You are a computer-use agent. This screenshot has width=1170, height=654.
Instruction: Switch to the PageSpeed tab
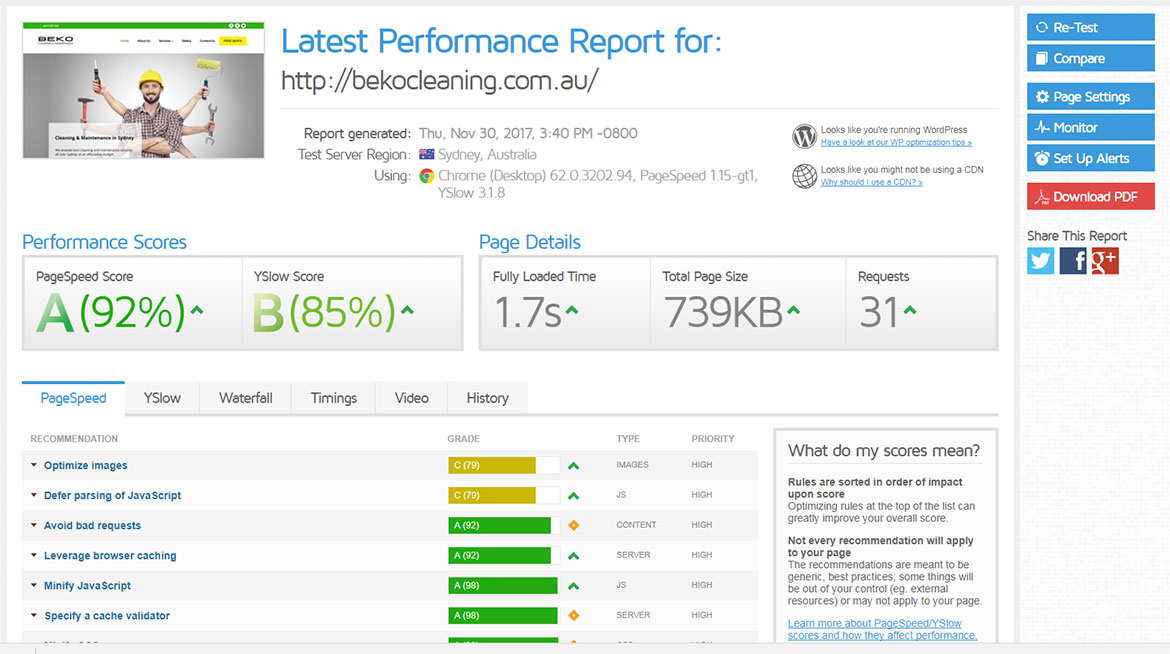point(73,398)
